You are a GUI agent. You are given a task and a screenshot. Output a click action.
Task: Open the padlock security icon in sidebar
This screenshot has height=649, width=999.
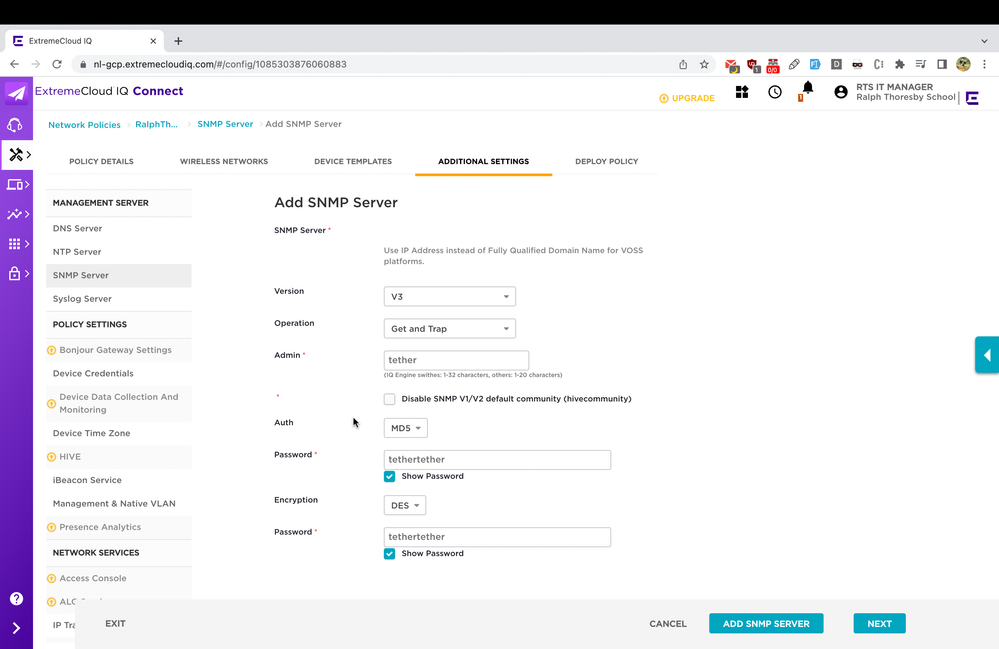(x=16, y=273)
